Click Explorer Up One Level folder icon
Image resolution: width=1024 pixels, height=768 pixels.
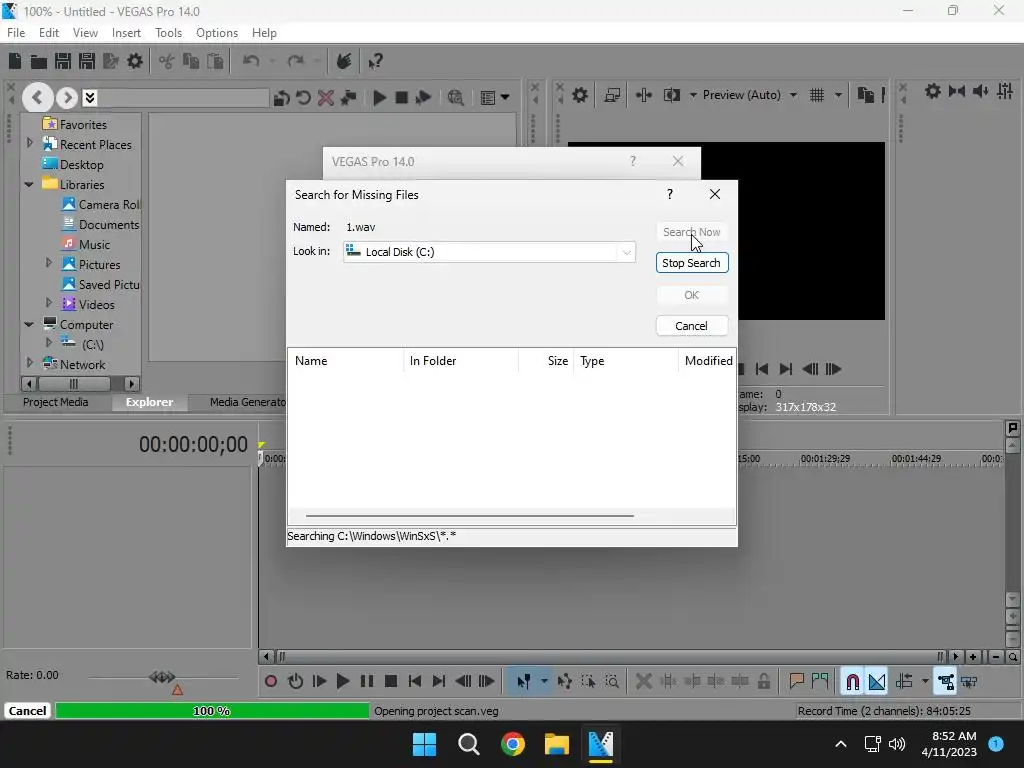281,98
